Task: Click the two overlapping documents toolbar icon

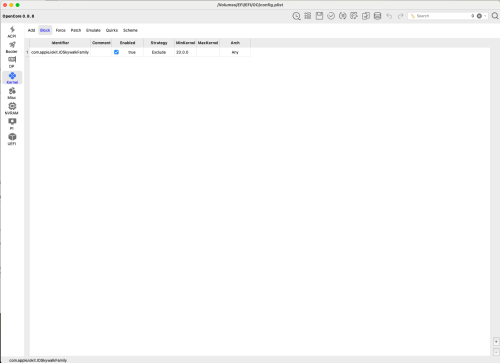Action: pos(366,16)
